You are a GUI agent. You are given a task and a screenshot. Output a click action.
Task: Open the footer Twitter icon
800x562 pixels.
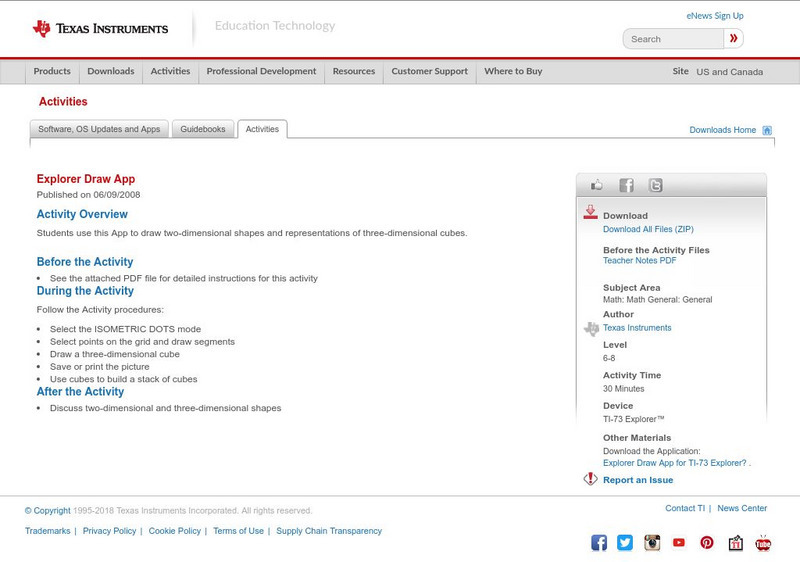coord(624,543)
